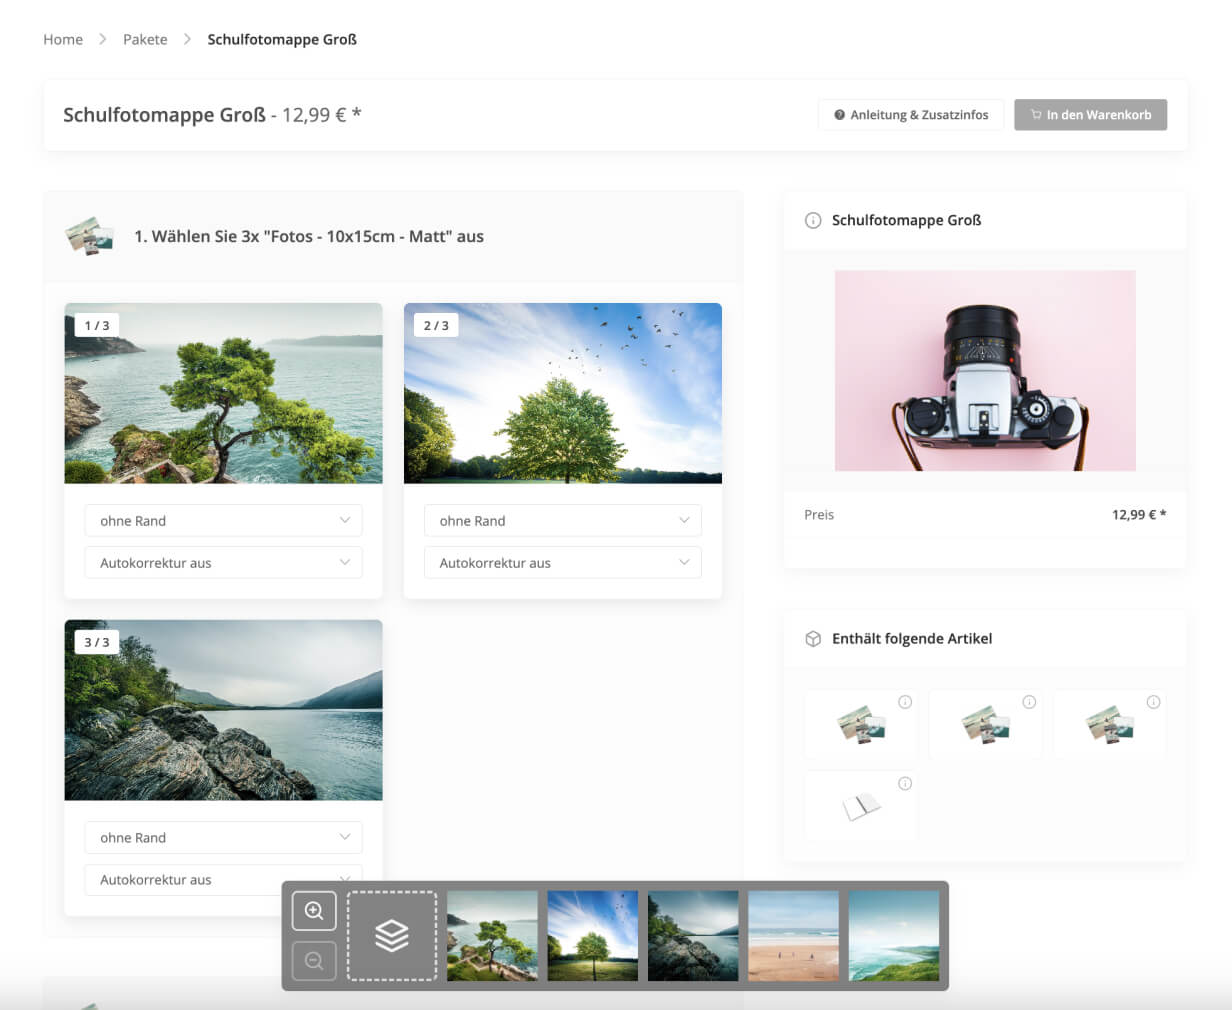The height and width of the screenshot is (1010, 1232).
Task: Click info icon on second included photo article
Action: pyautogui.click(x=1029, y=702)
